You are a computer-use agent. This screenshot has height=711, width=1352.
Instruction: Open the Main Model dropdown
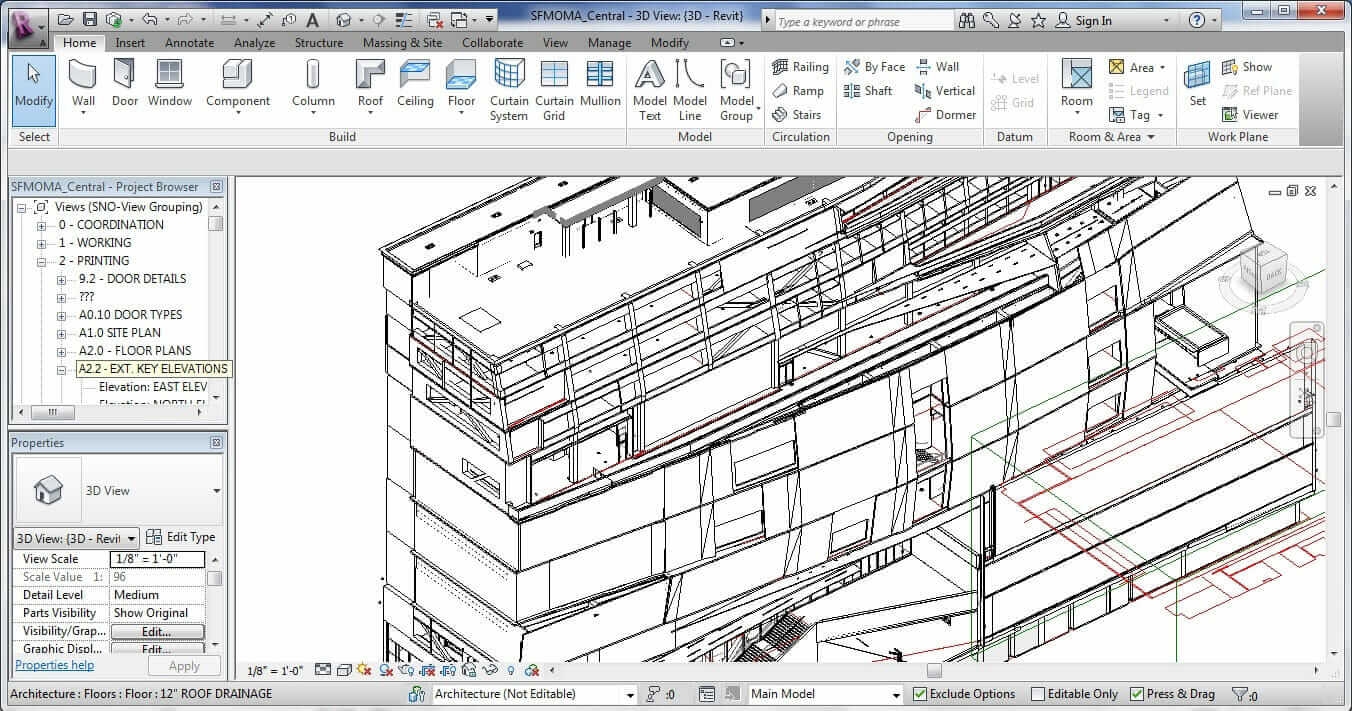coord(897,693)
